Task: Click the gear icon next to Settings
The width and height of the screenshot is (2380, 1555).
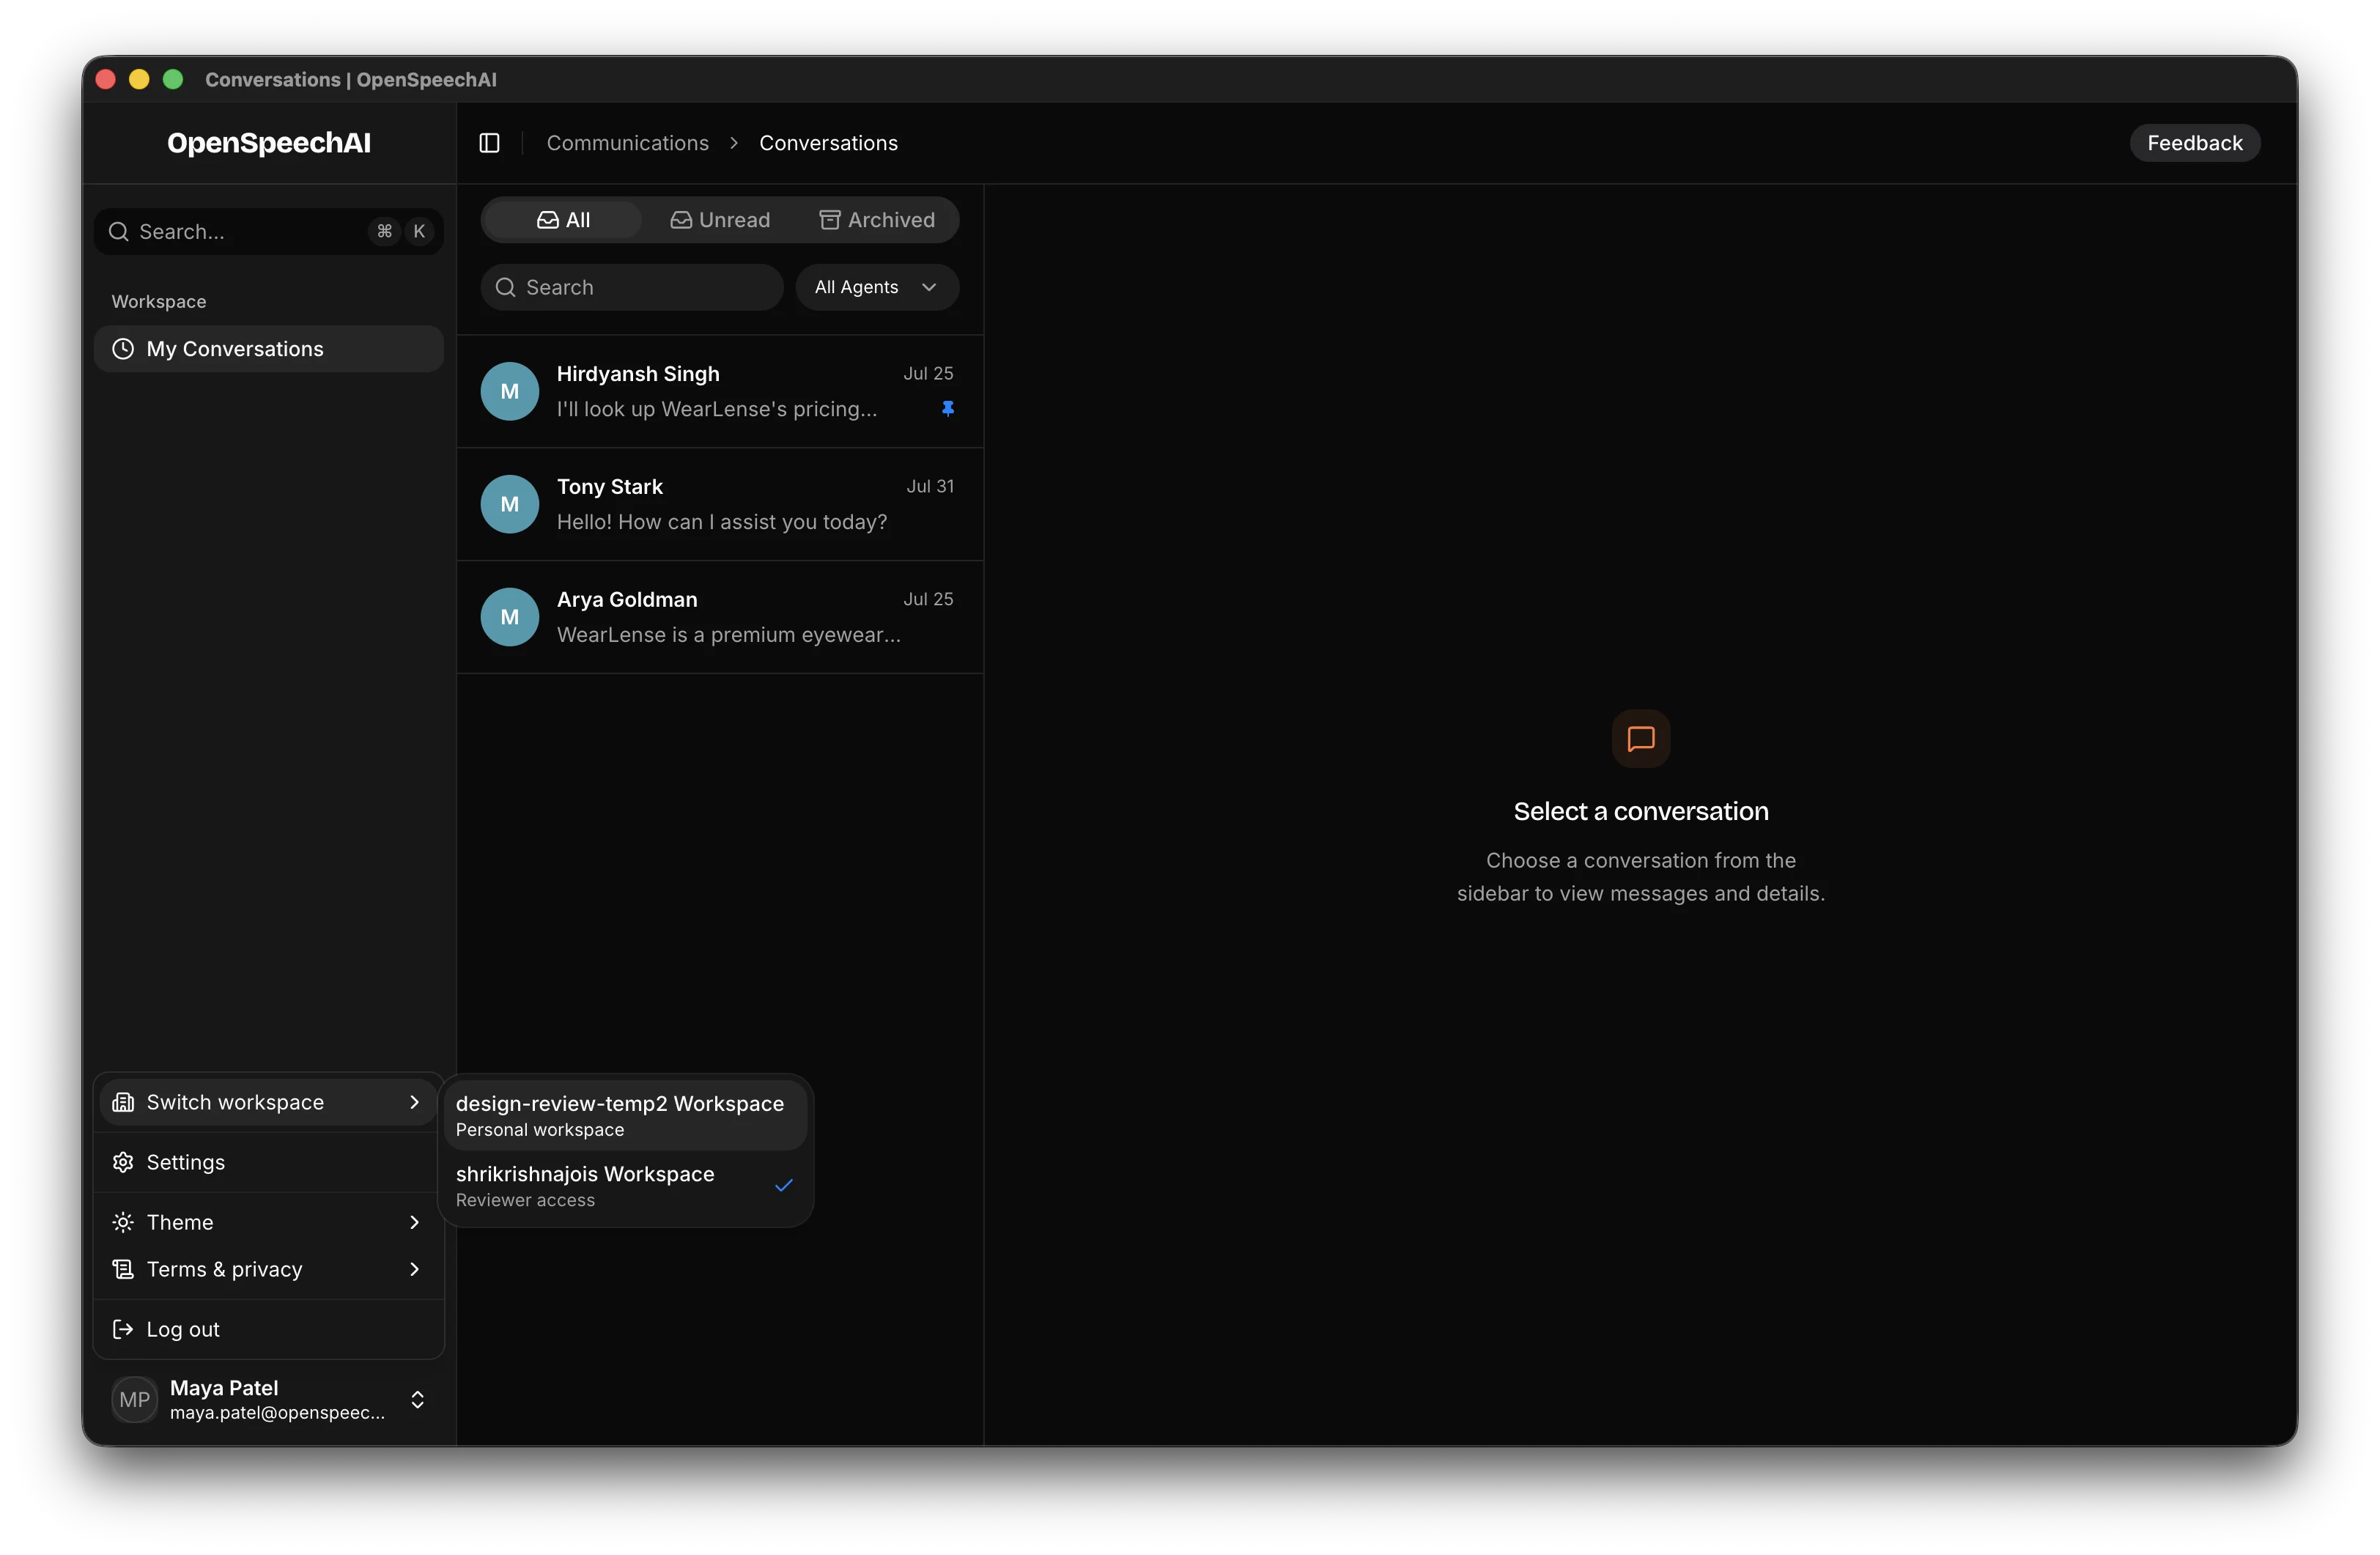Action: tap(123, 1162)
